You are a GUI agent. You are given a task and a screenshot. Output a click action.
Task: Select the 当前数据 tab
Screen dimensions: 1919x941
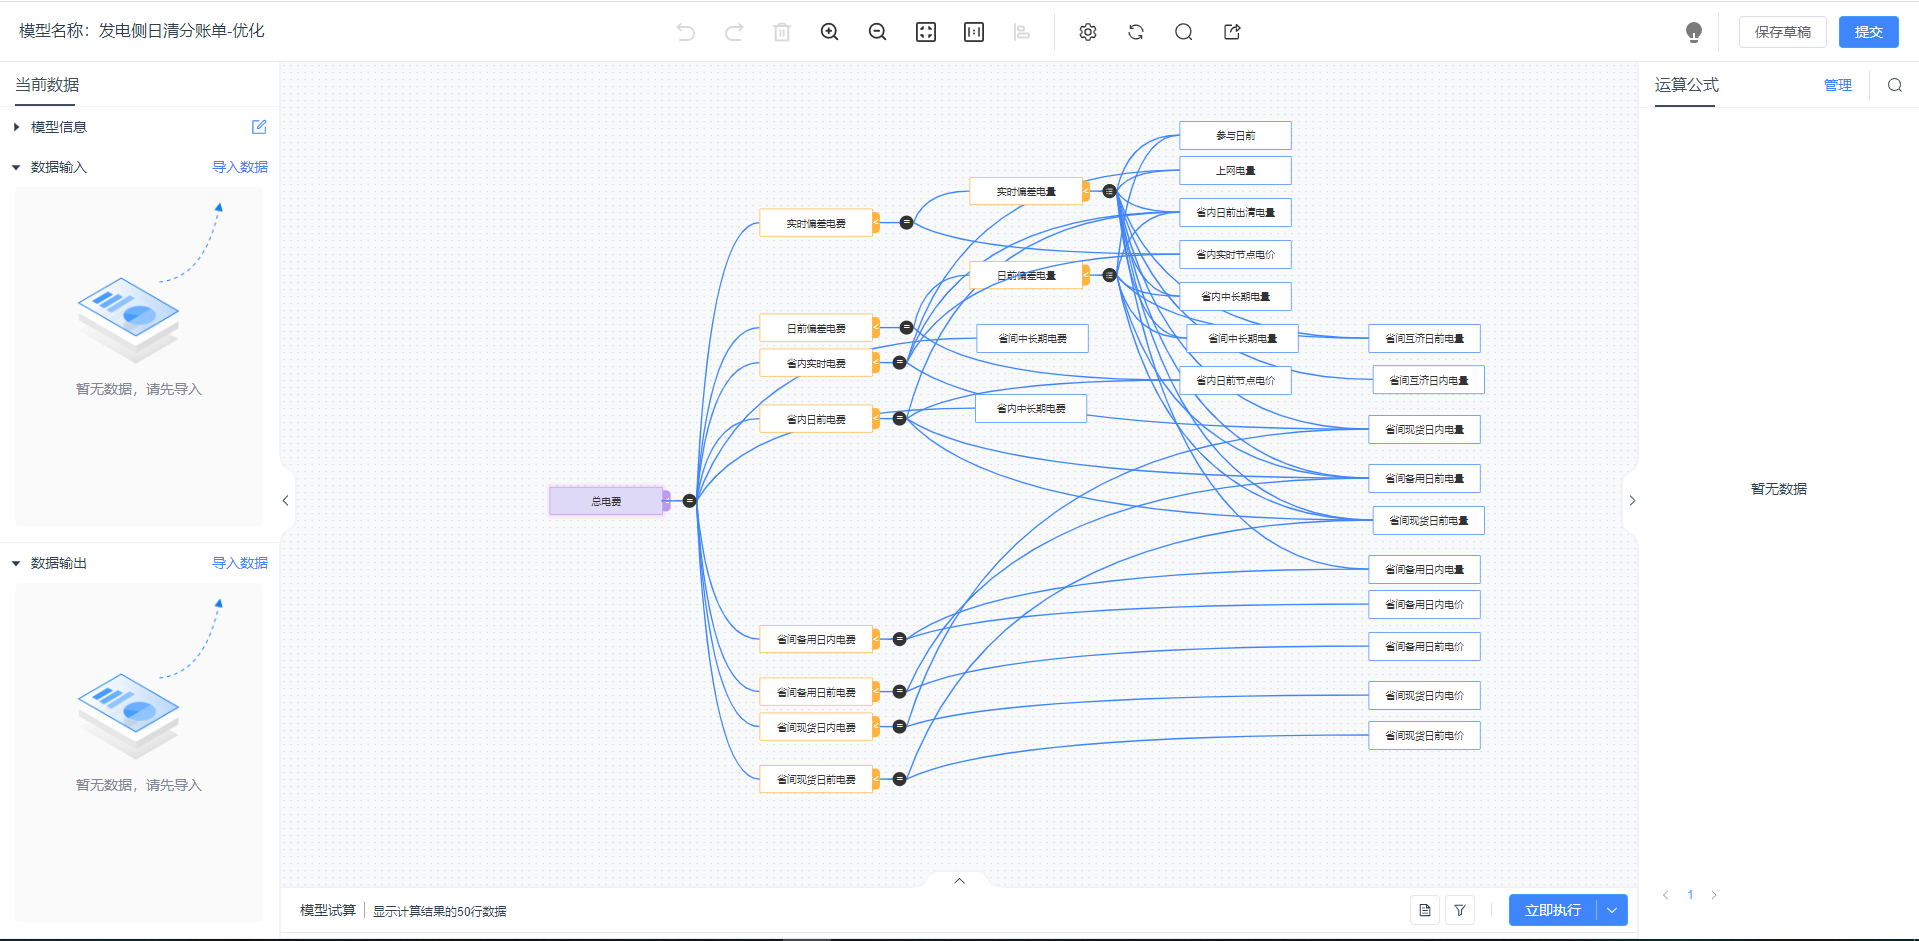pos(47,85)
